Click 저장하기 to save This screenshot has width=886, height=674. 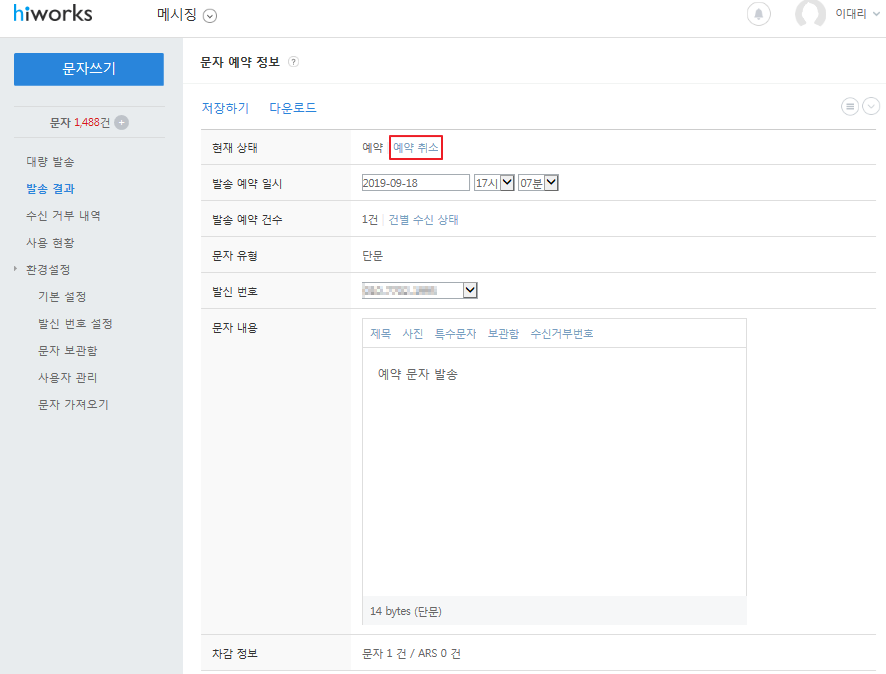(225, 108)
